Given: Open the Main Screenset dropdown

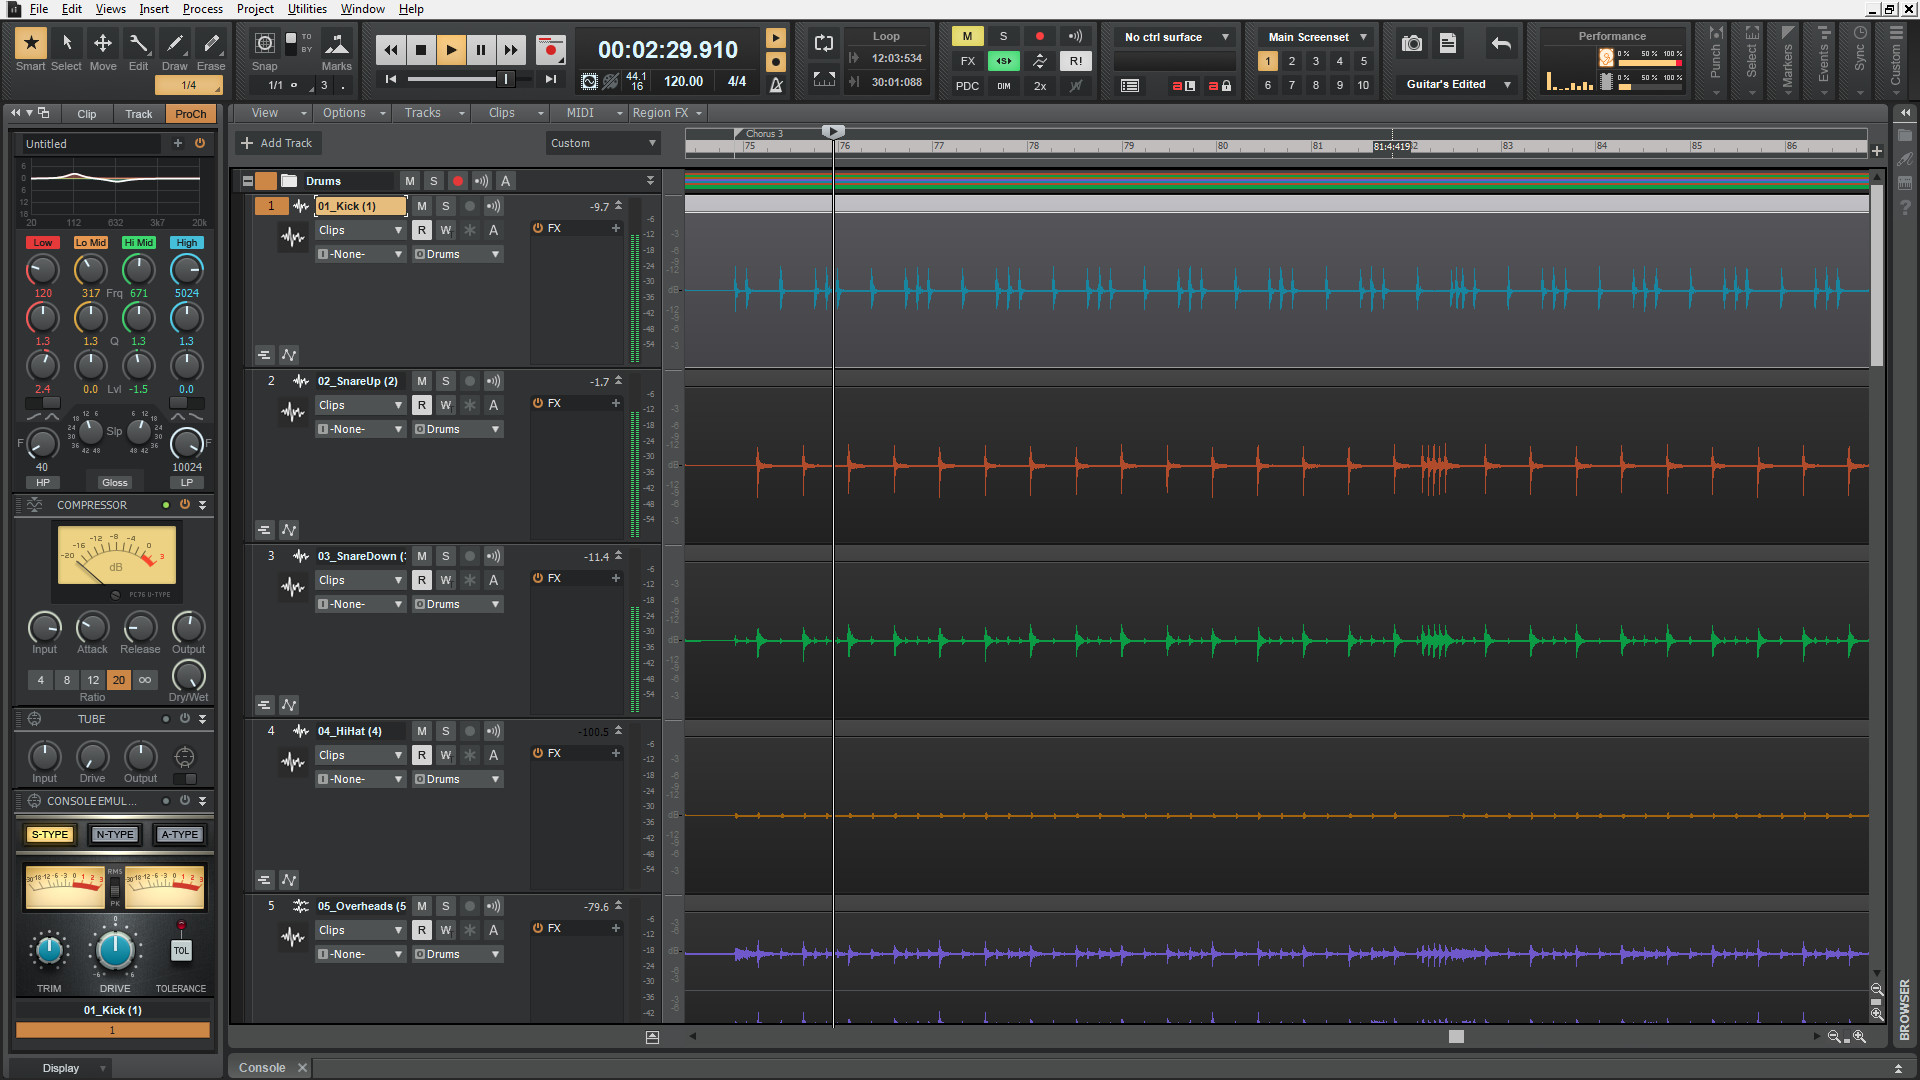Looking at the screenshot, I should point(1313,36).
